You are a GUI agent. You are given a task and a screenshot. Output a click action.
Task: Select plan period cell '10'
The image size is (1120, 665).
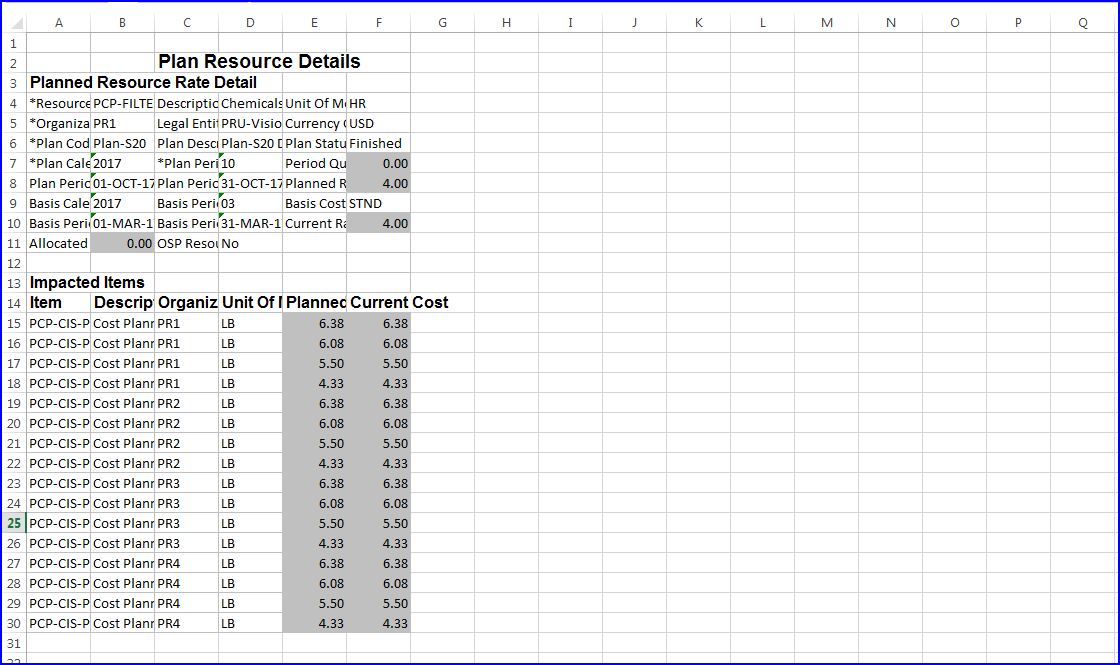(251, 163)
